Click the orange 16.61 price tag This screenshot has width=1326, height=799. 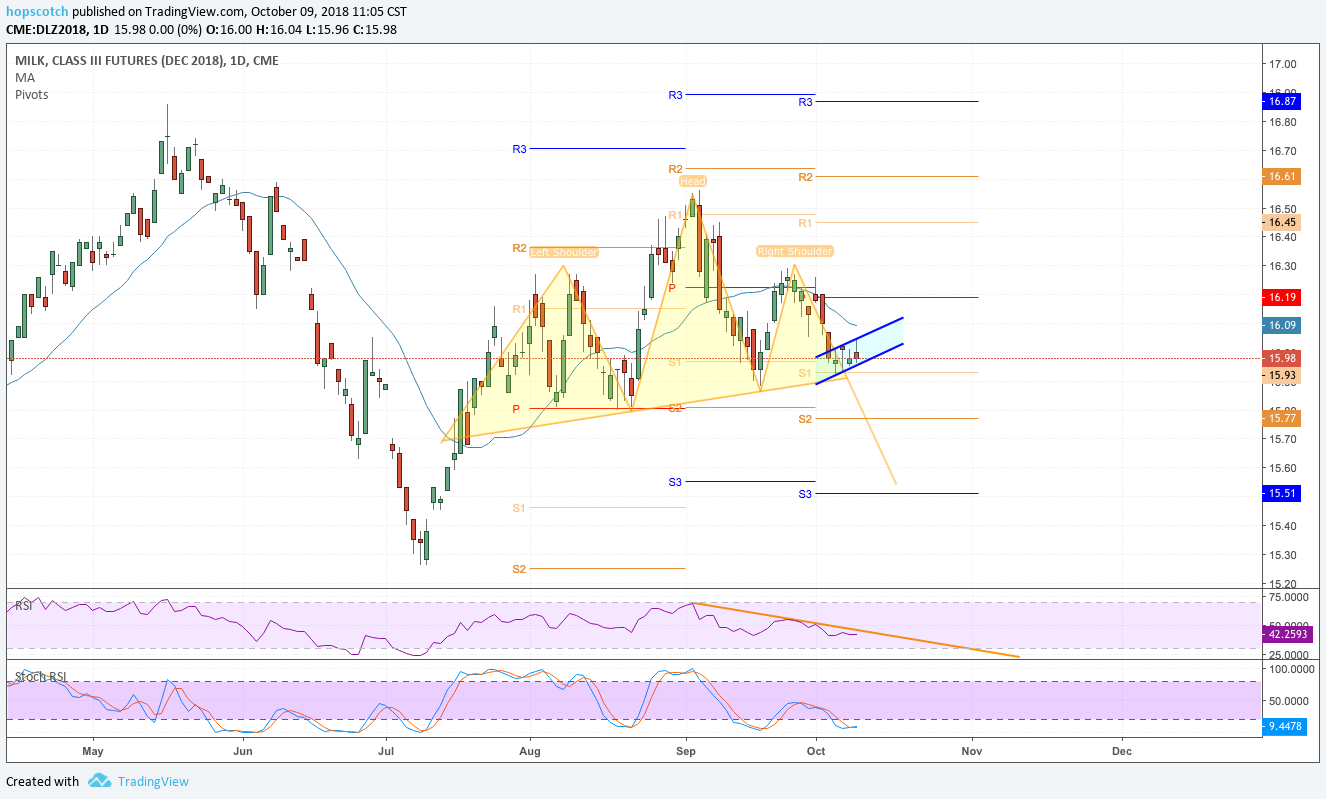pos(1282,176)
